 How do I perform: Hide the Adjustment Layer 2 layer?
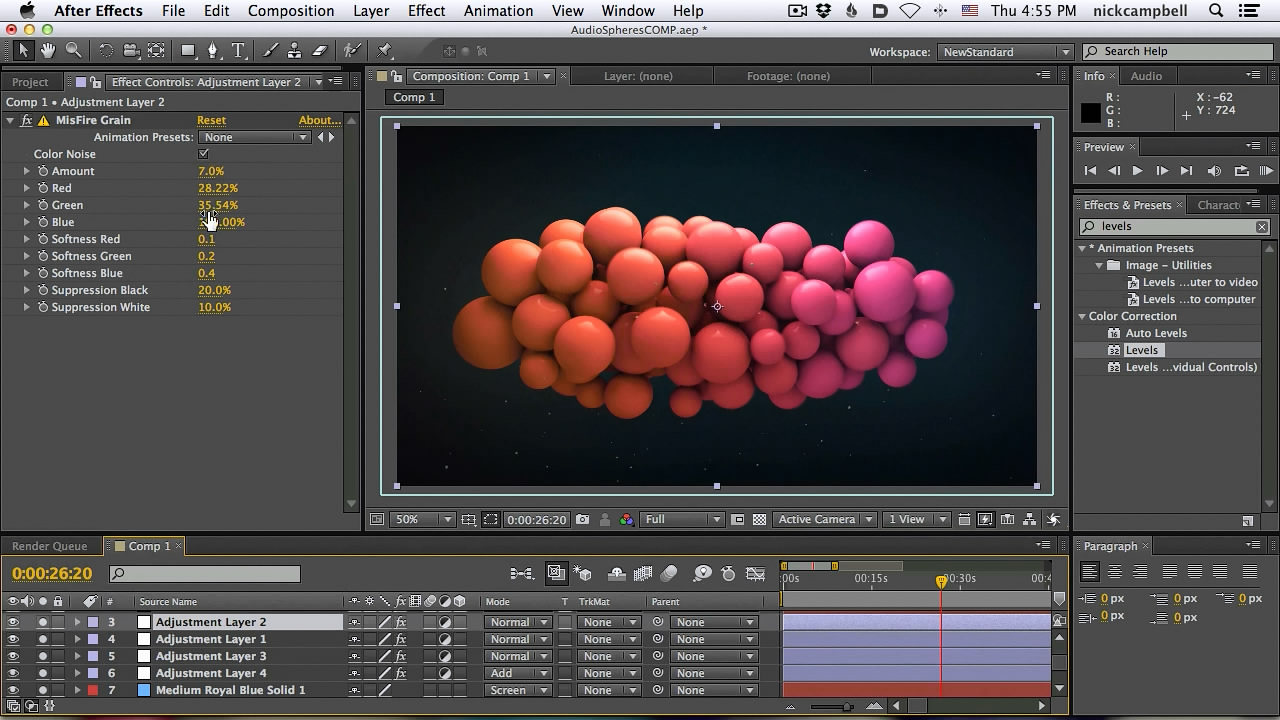(x=12, y=622)
